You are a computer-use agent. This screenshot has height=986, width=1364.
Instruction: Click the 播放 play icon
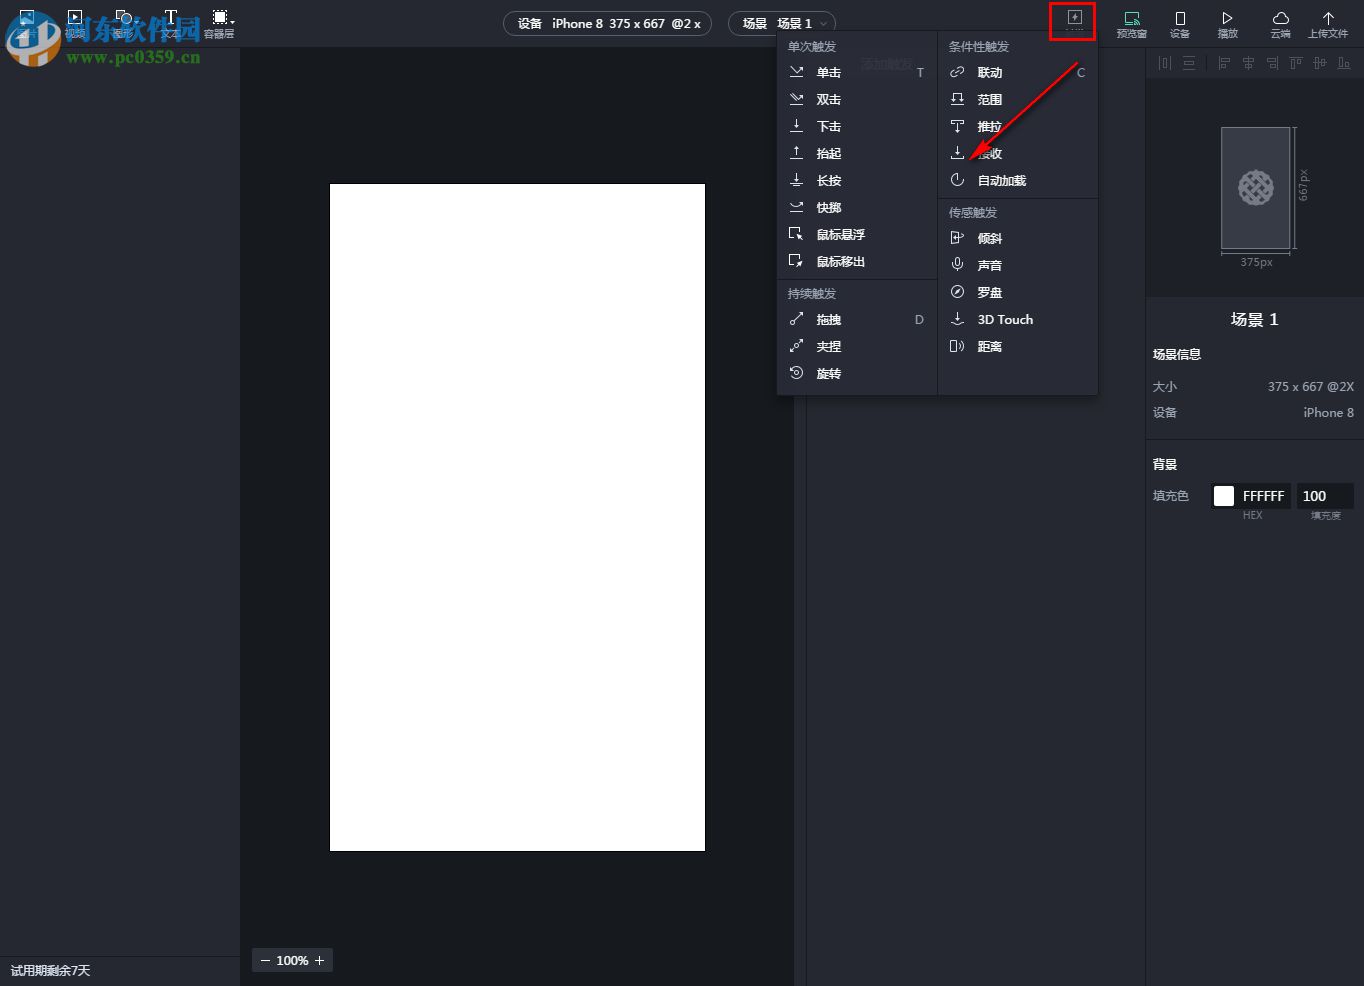[x=1228, y=18]
